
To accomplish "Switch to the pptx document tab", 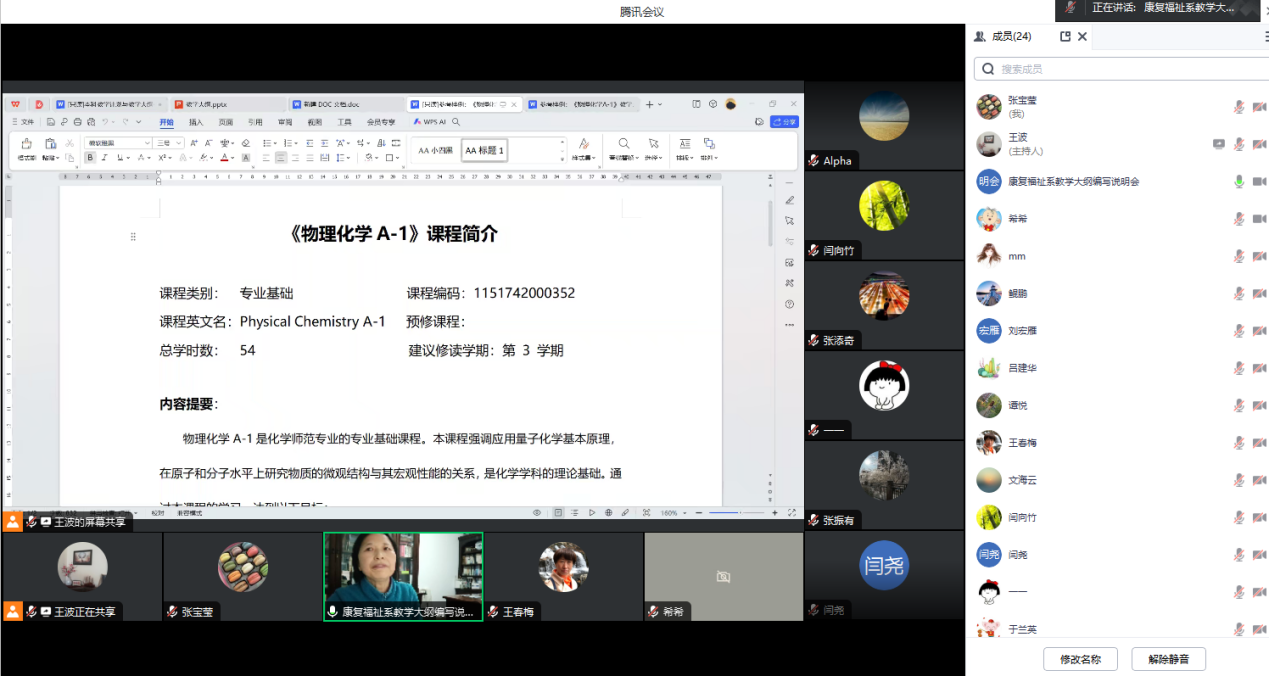I will tap(228, 104).
